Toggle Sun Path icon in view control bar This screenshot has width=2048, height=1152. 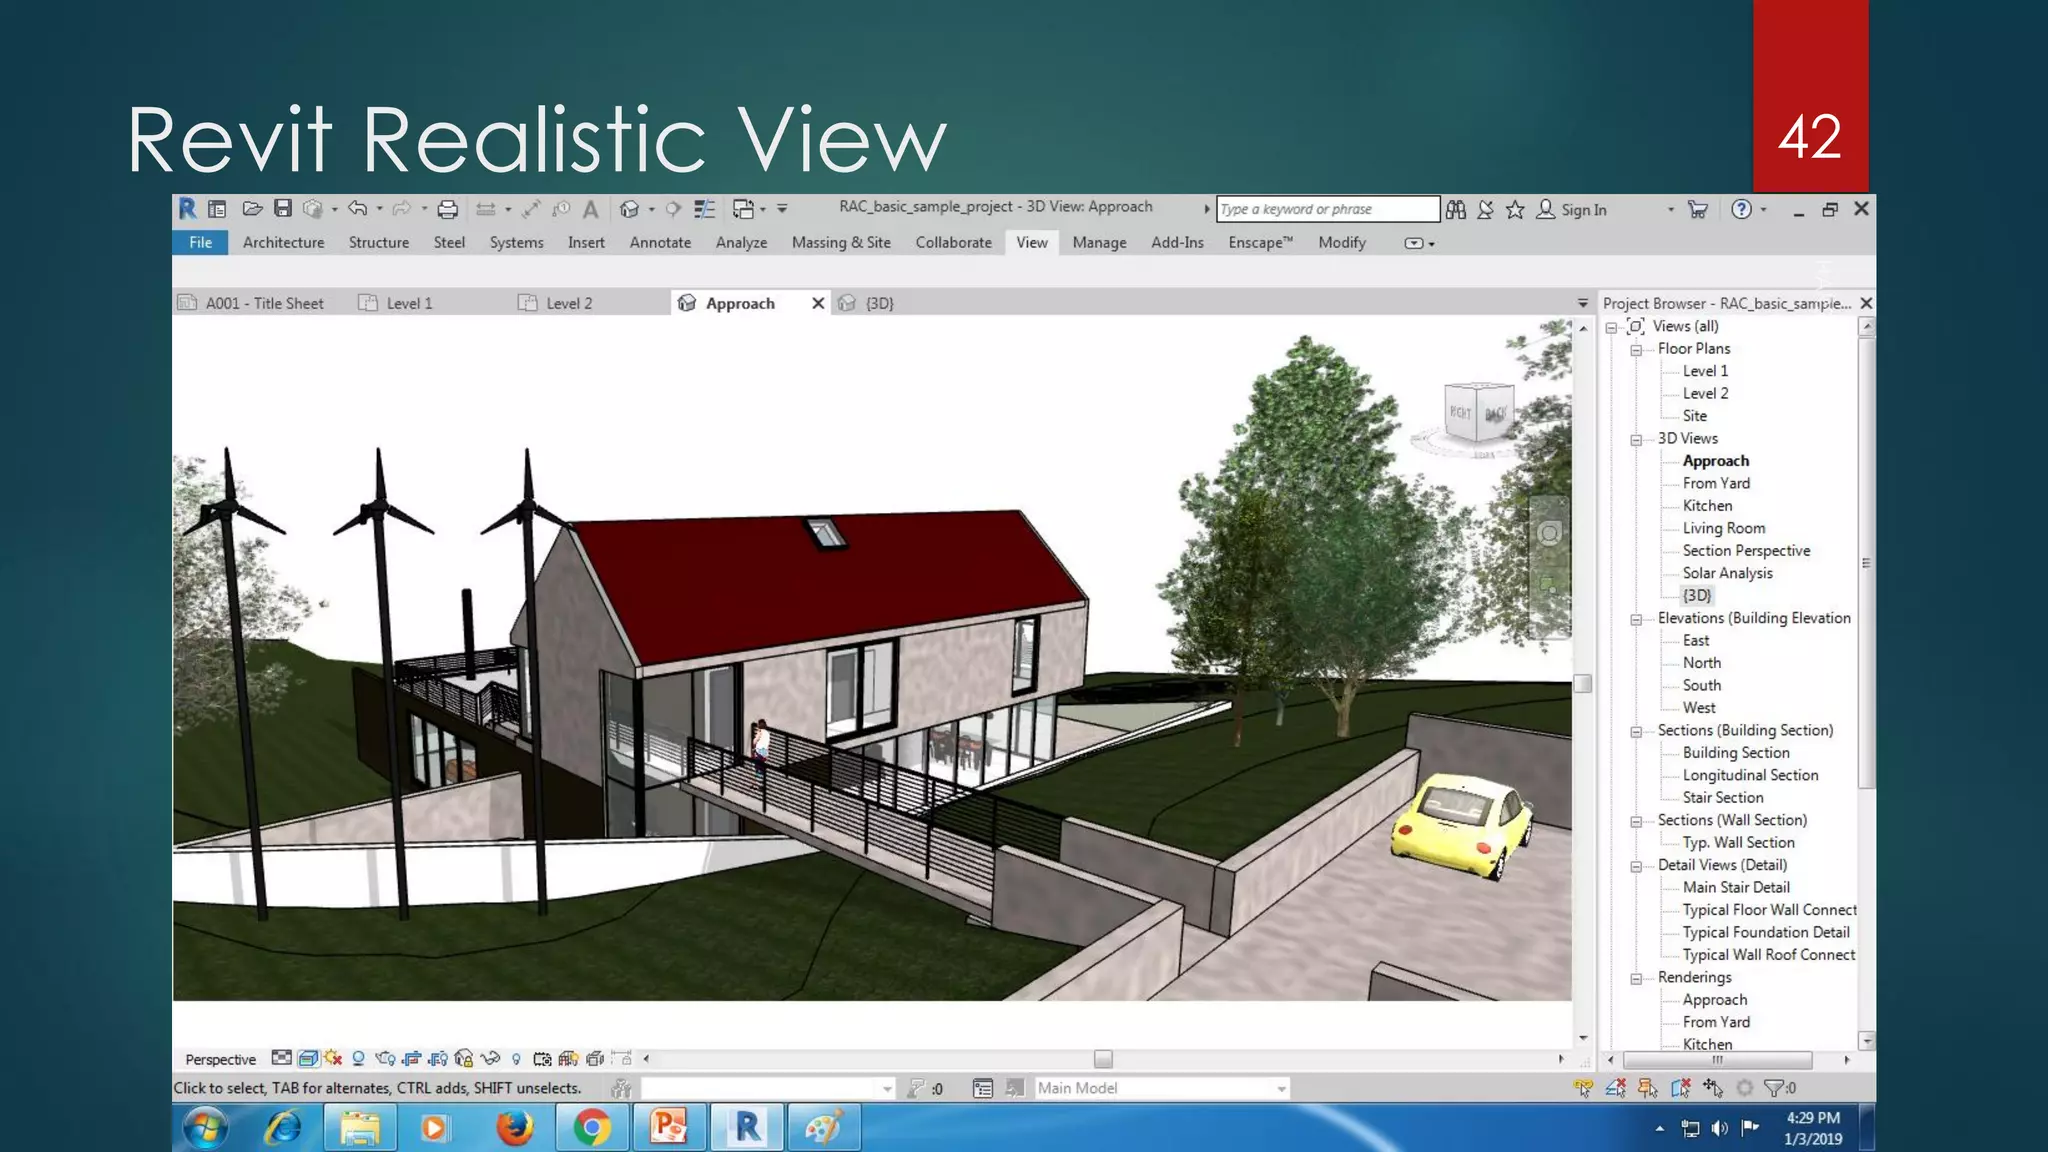point(333,1058)
